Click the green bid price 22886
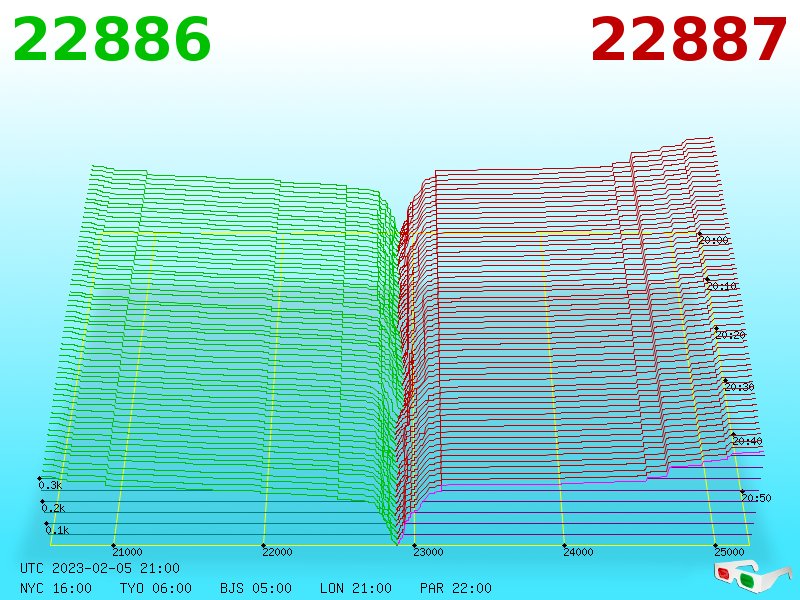This screenshot has height=600, width=800. 112,39
